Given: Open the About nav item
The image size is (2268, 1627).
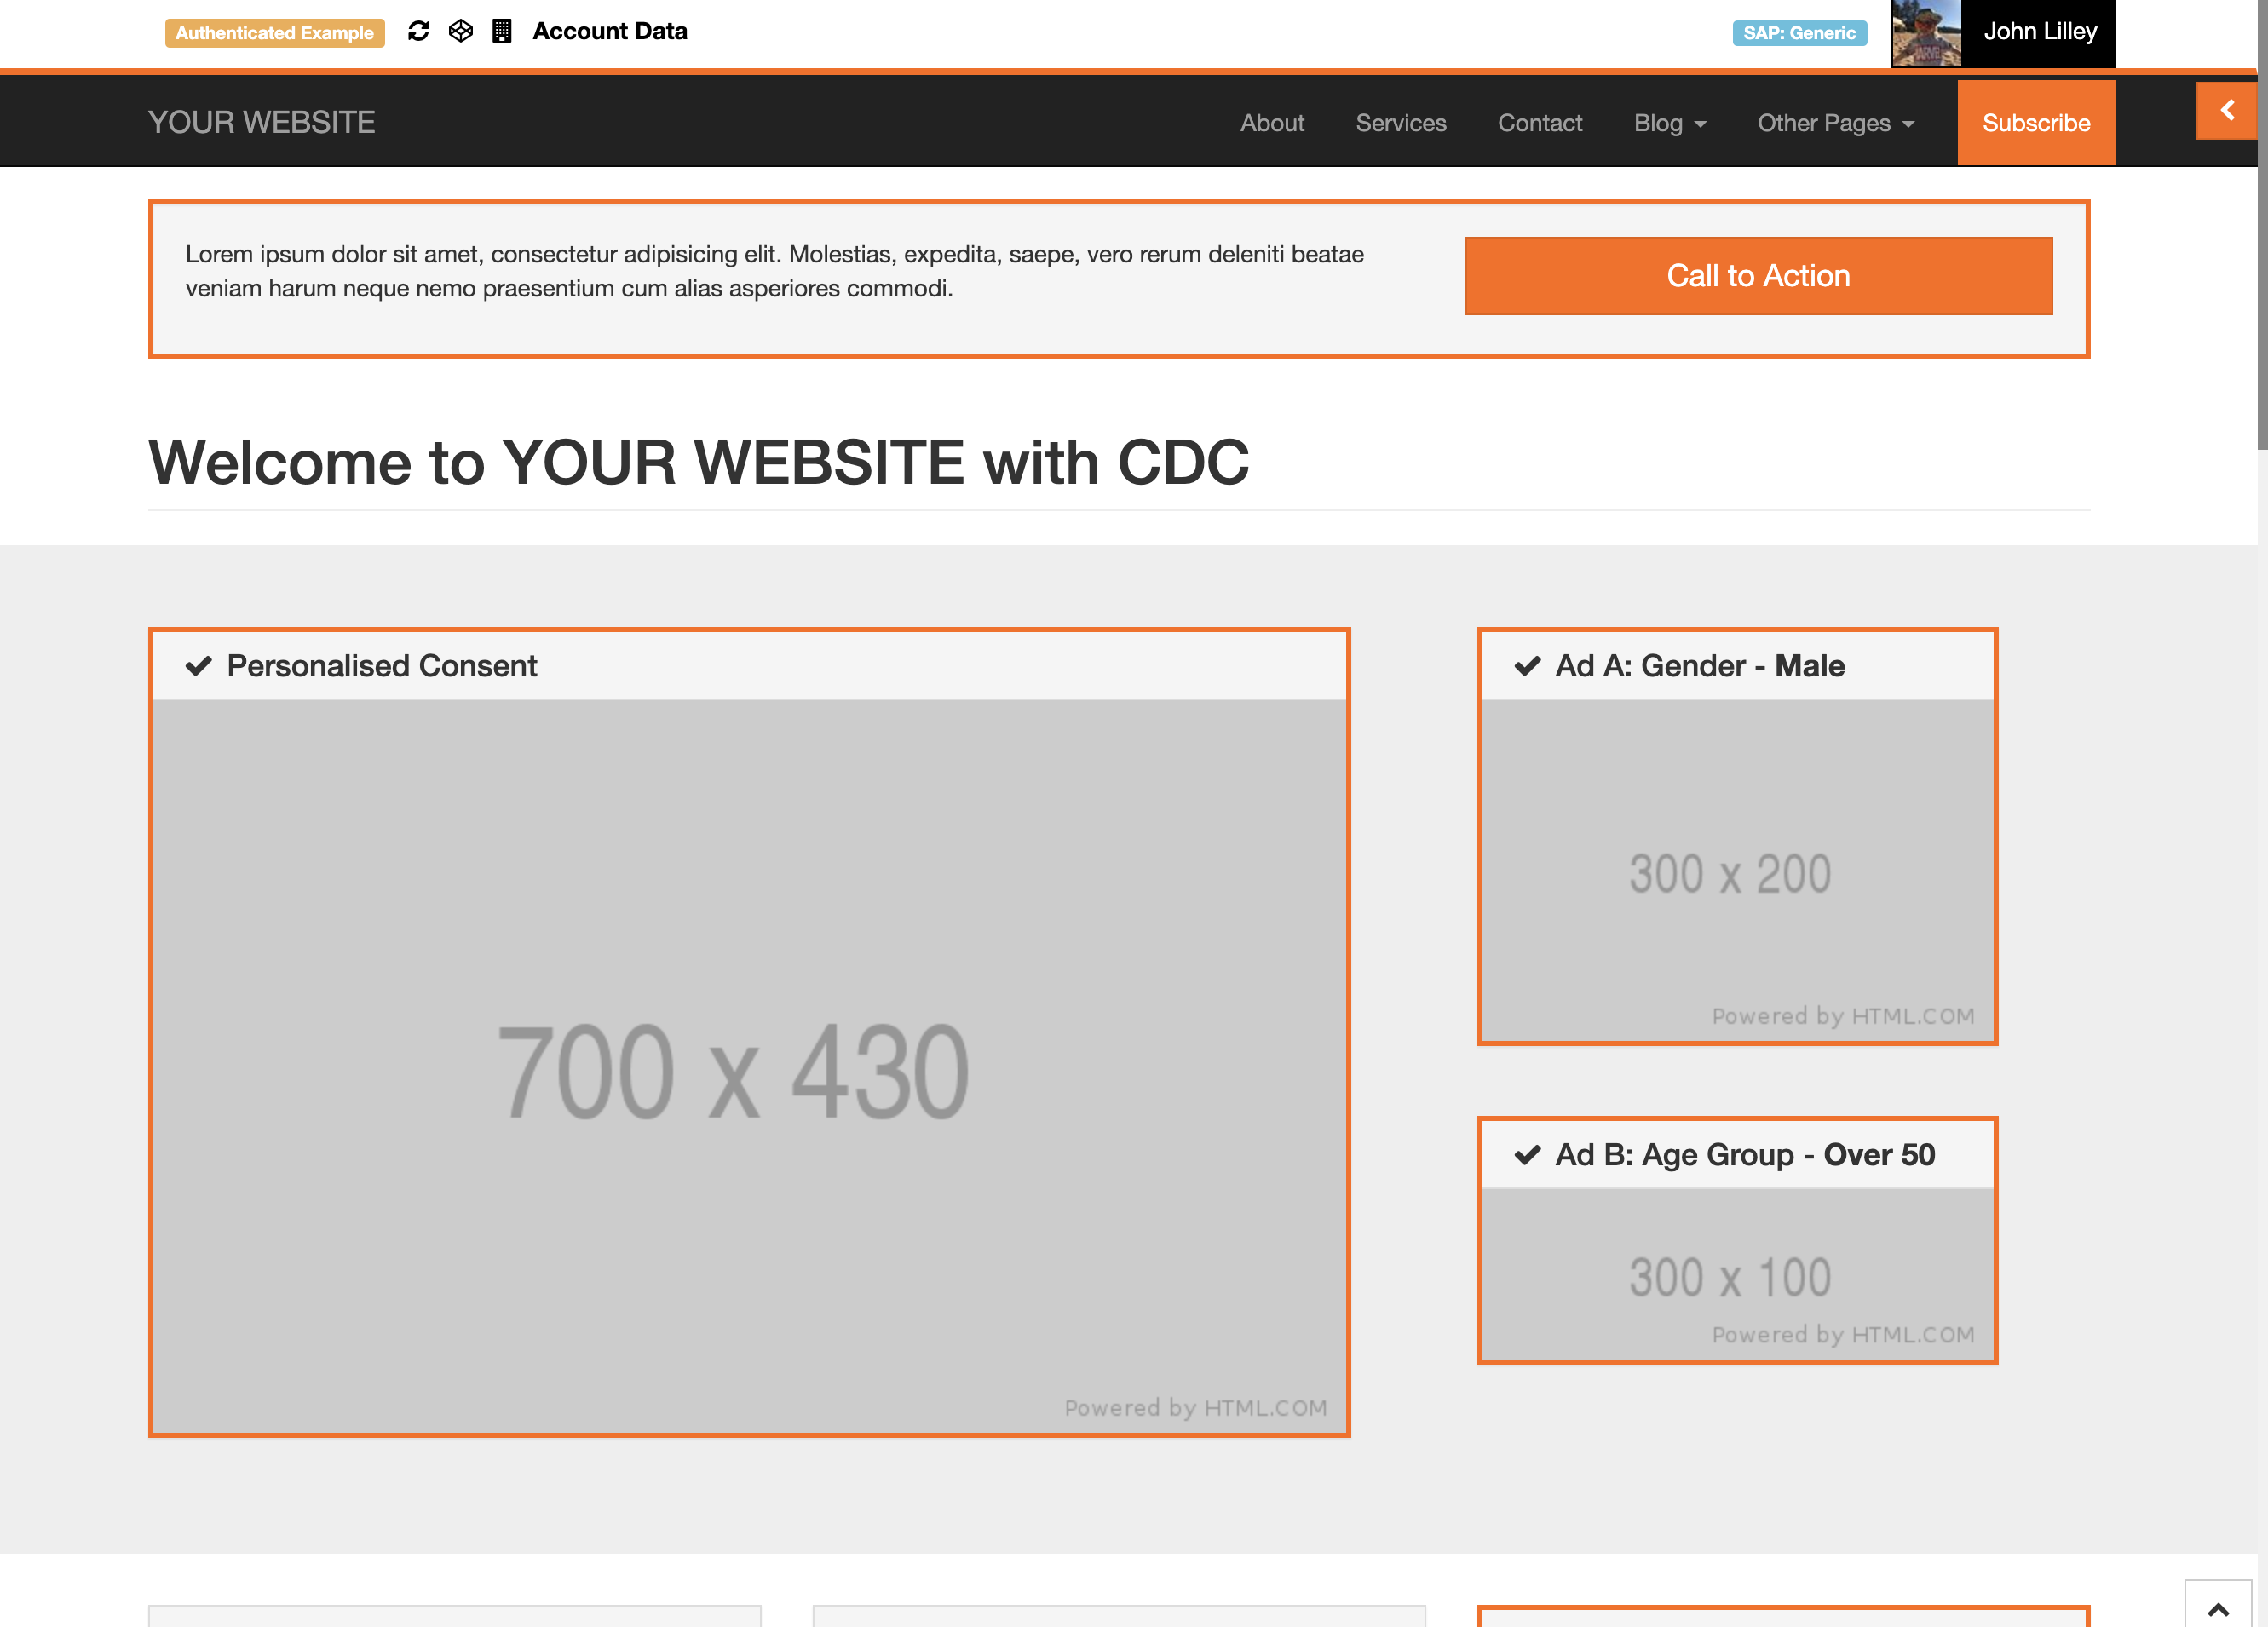Looking at the screenshot, I should pos(1272,123).
